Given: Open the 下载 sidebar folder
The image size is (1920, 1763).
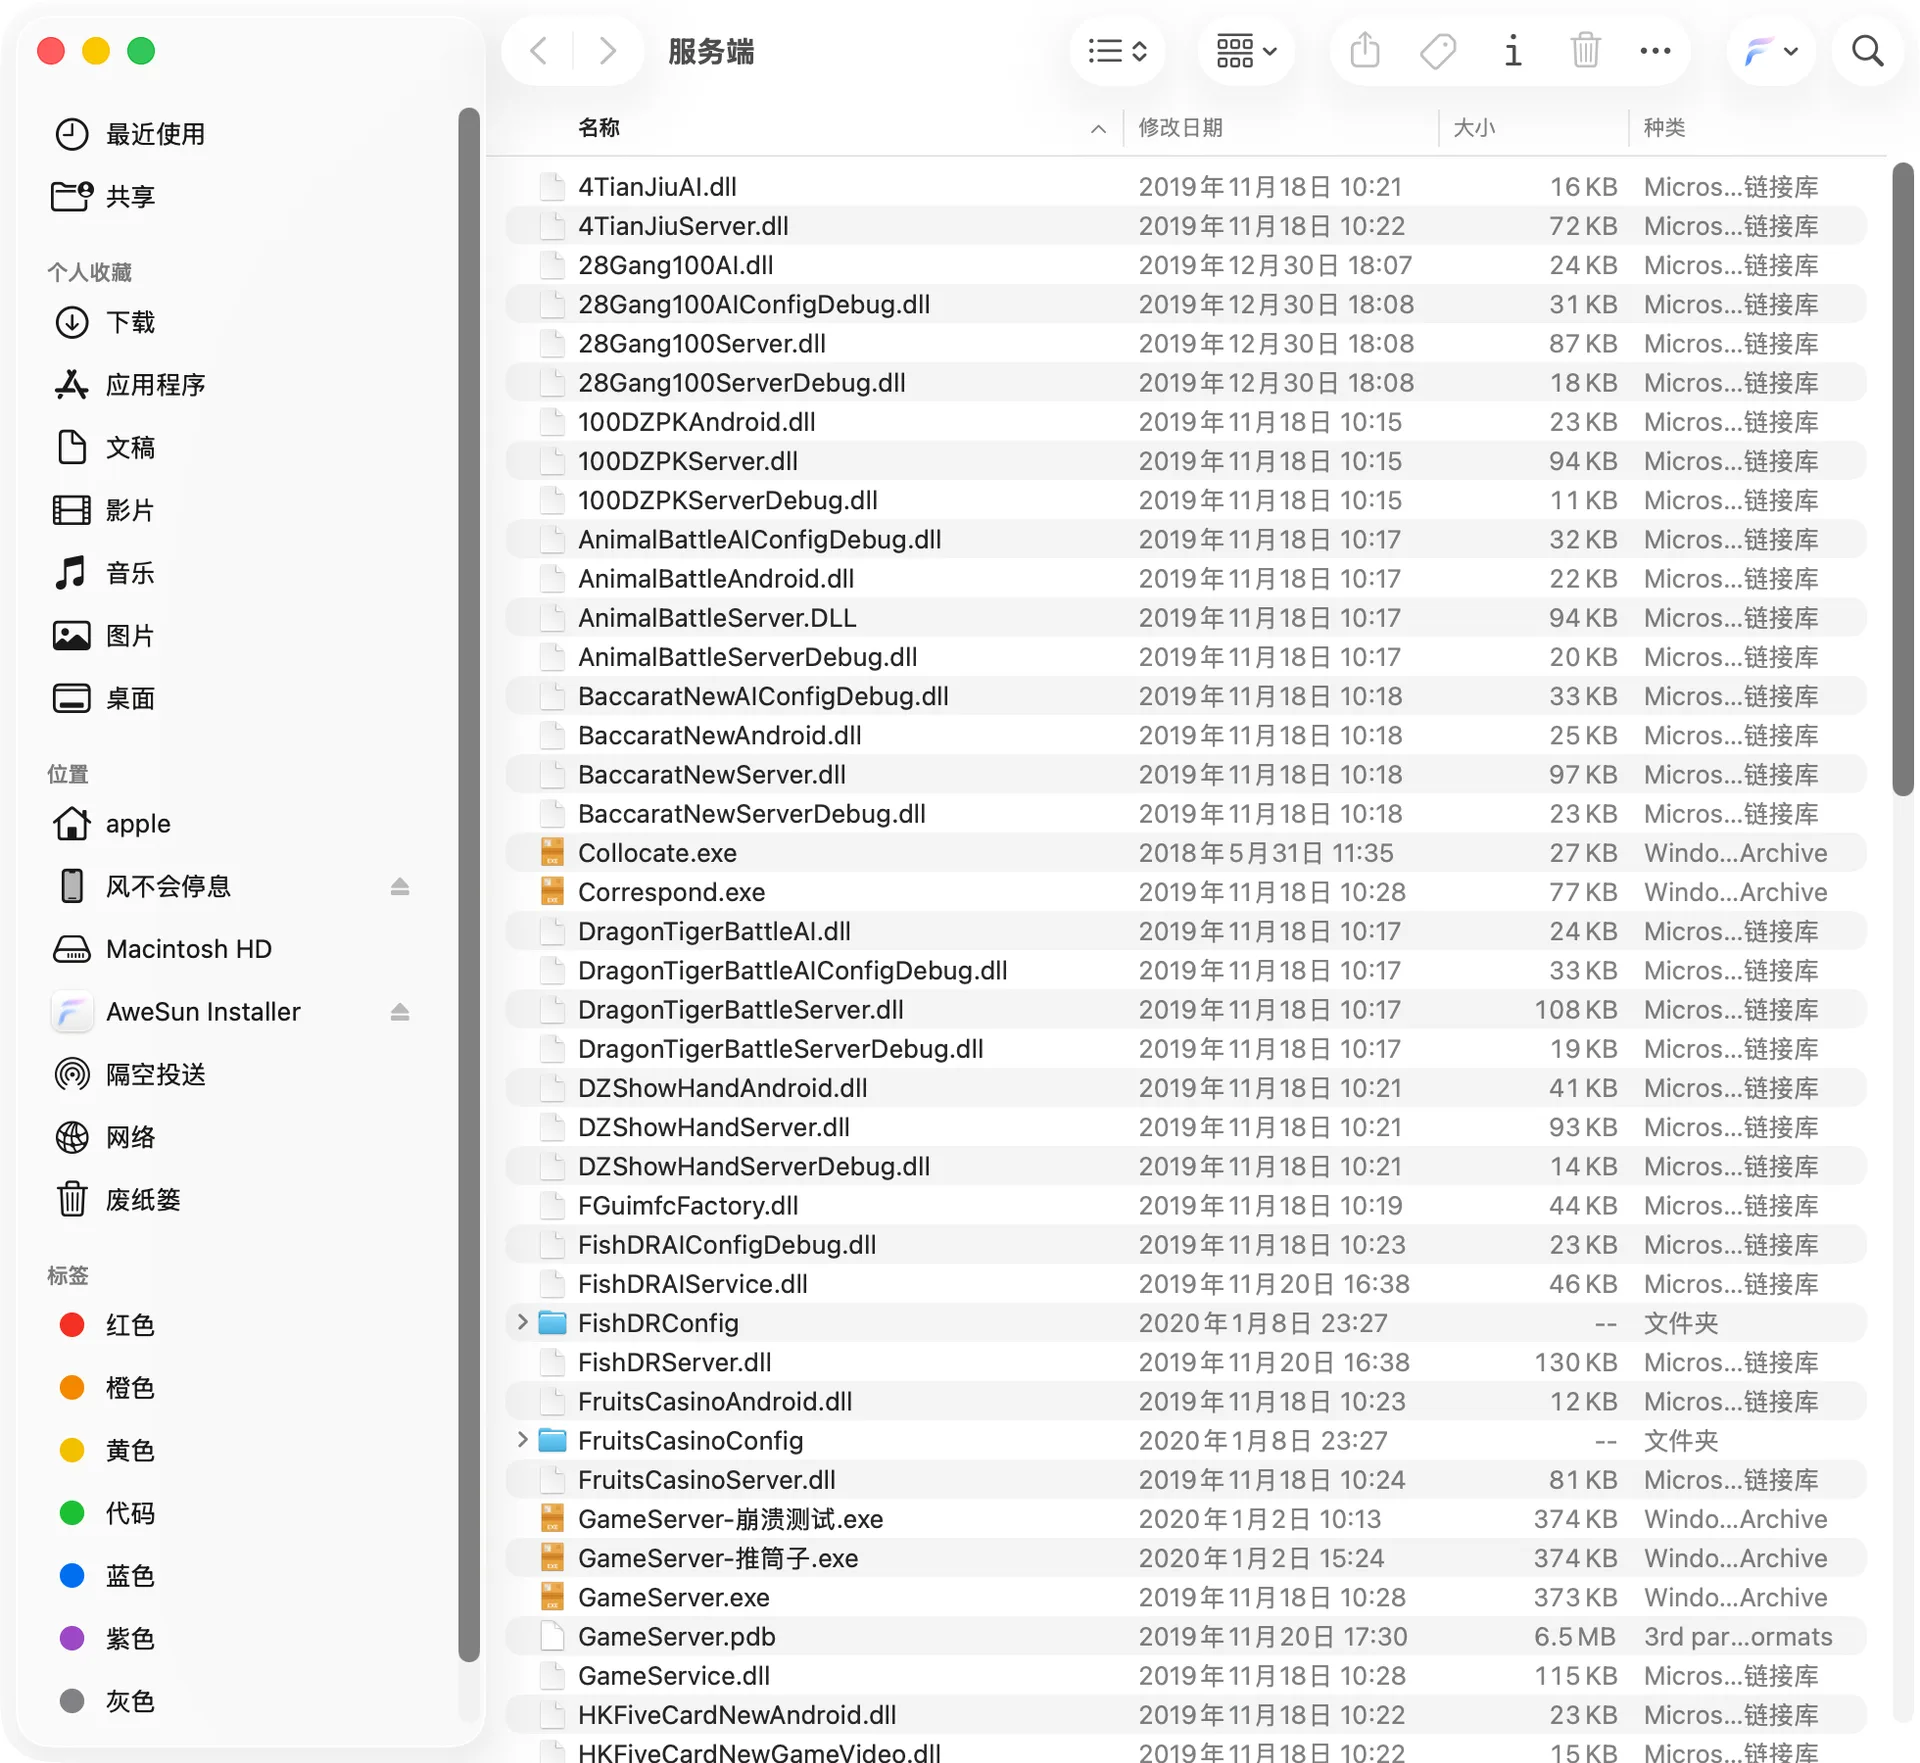Looking at the screenshot, I should click(130, 322).
